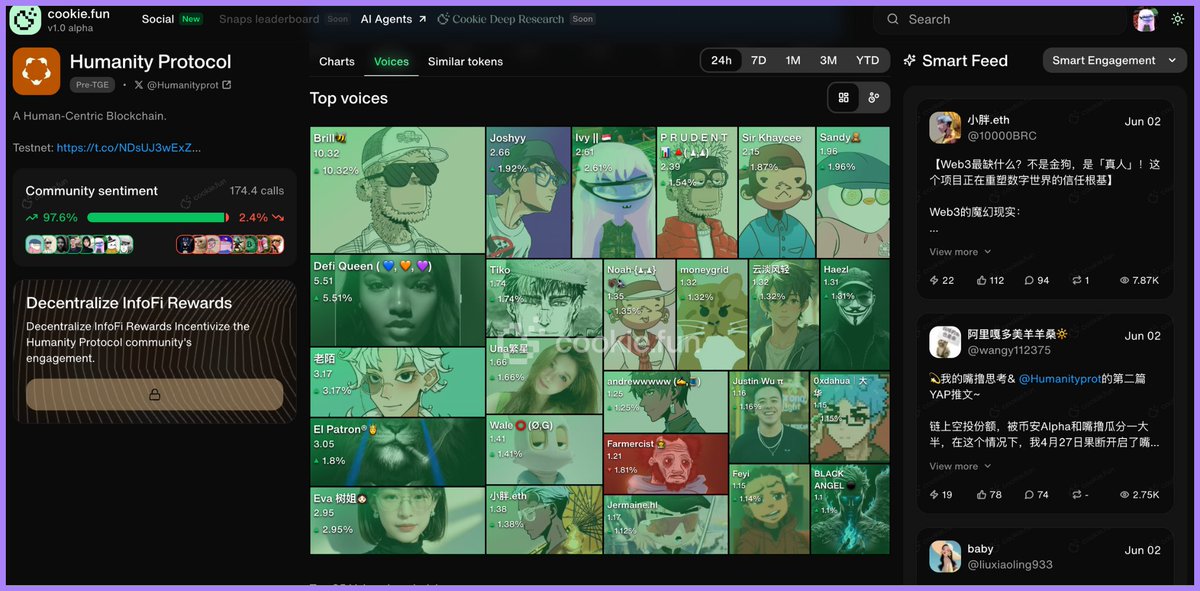Screen dimensions: 1200x591
Task: Open Ivy's voice tile
Action: [x=614, y=192]
